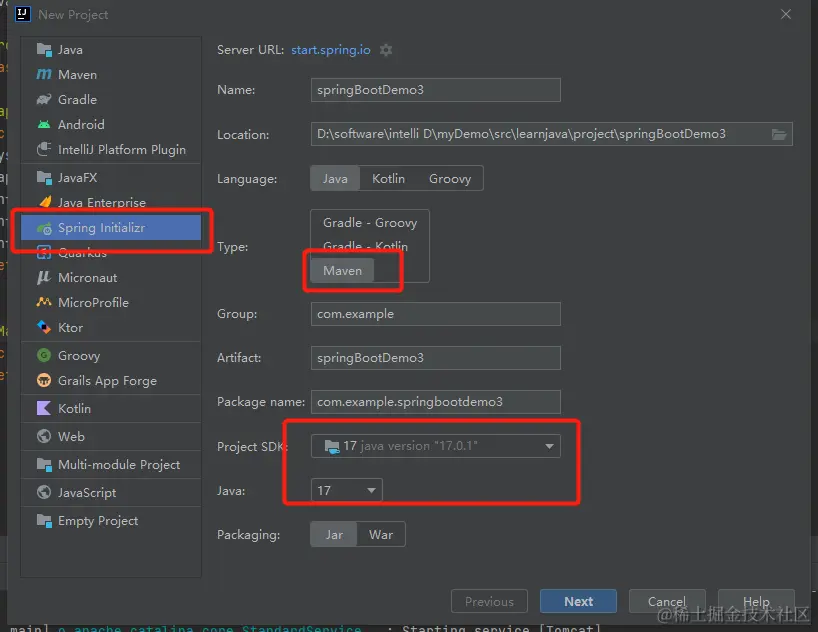
Task: Browse for project location folder
Action: coord(779,135)
